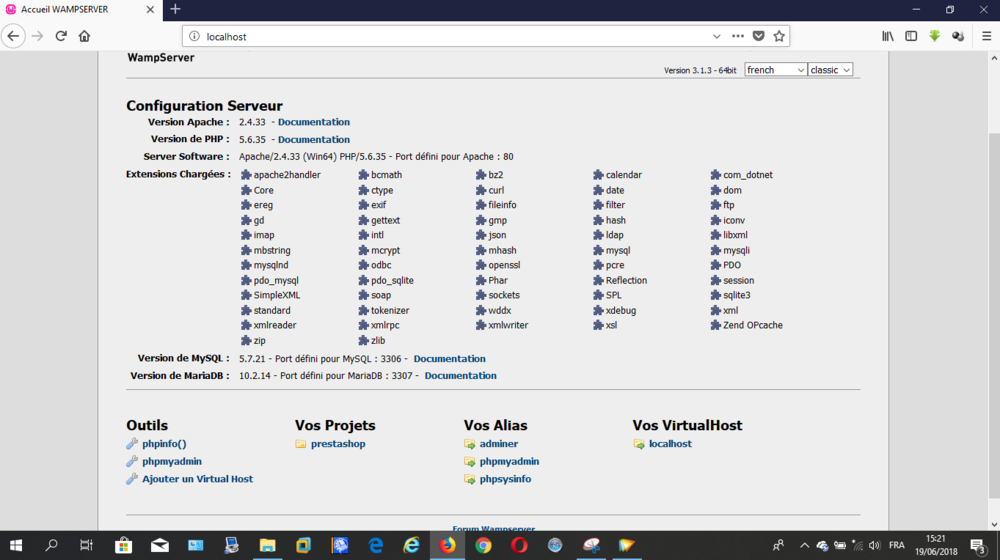The image size is (1000, 560).
Task: Click Ajouter un Virtual Host link
Action: (198, 479)
